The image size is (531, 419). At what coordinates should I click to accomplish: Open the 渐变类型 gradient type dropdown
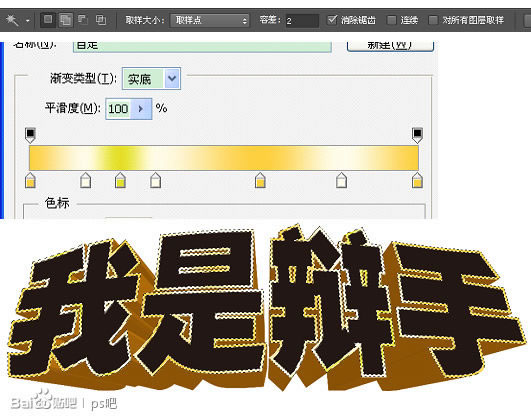tap(151, 79)
